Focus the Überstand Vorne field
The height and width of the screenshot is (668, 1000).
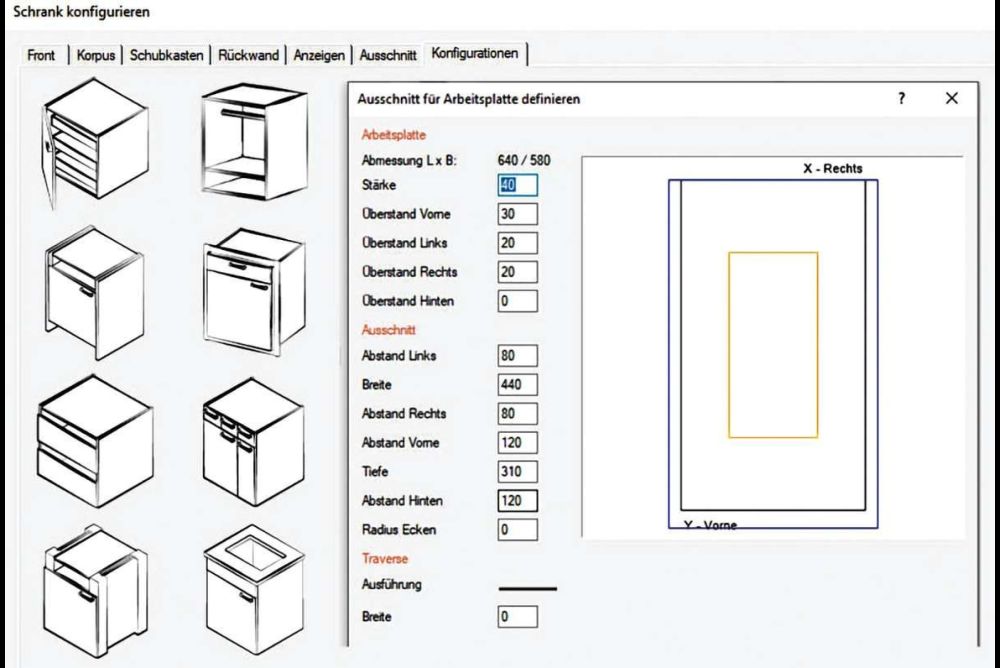[x=517, y=214]
